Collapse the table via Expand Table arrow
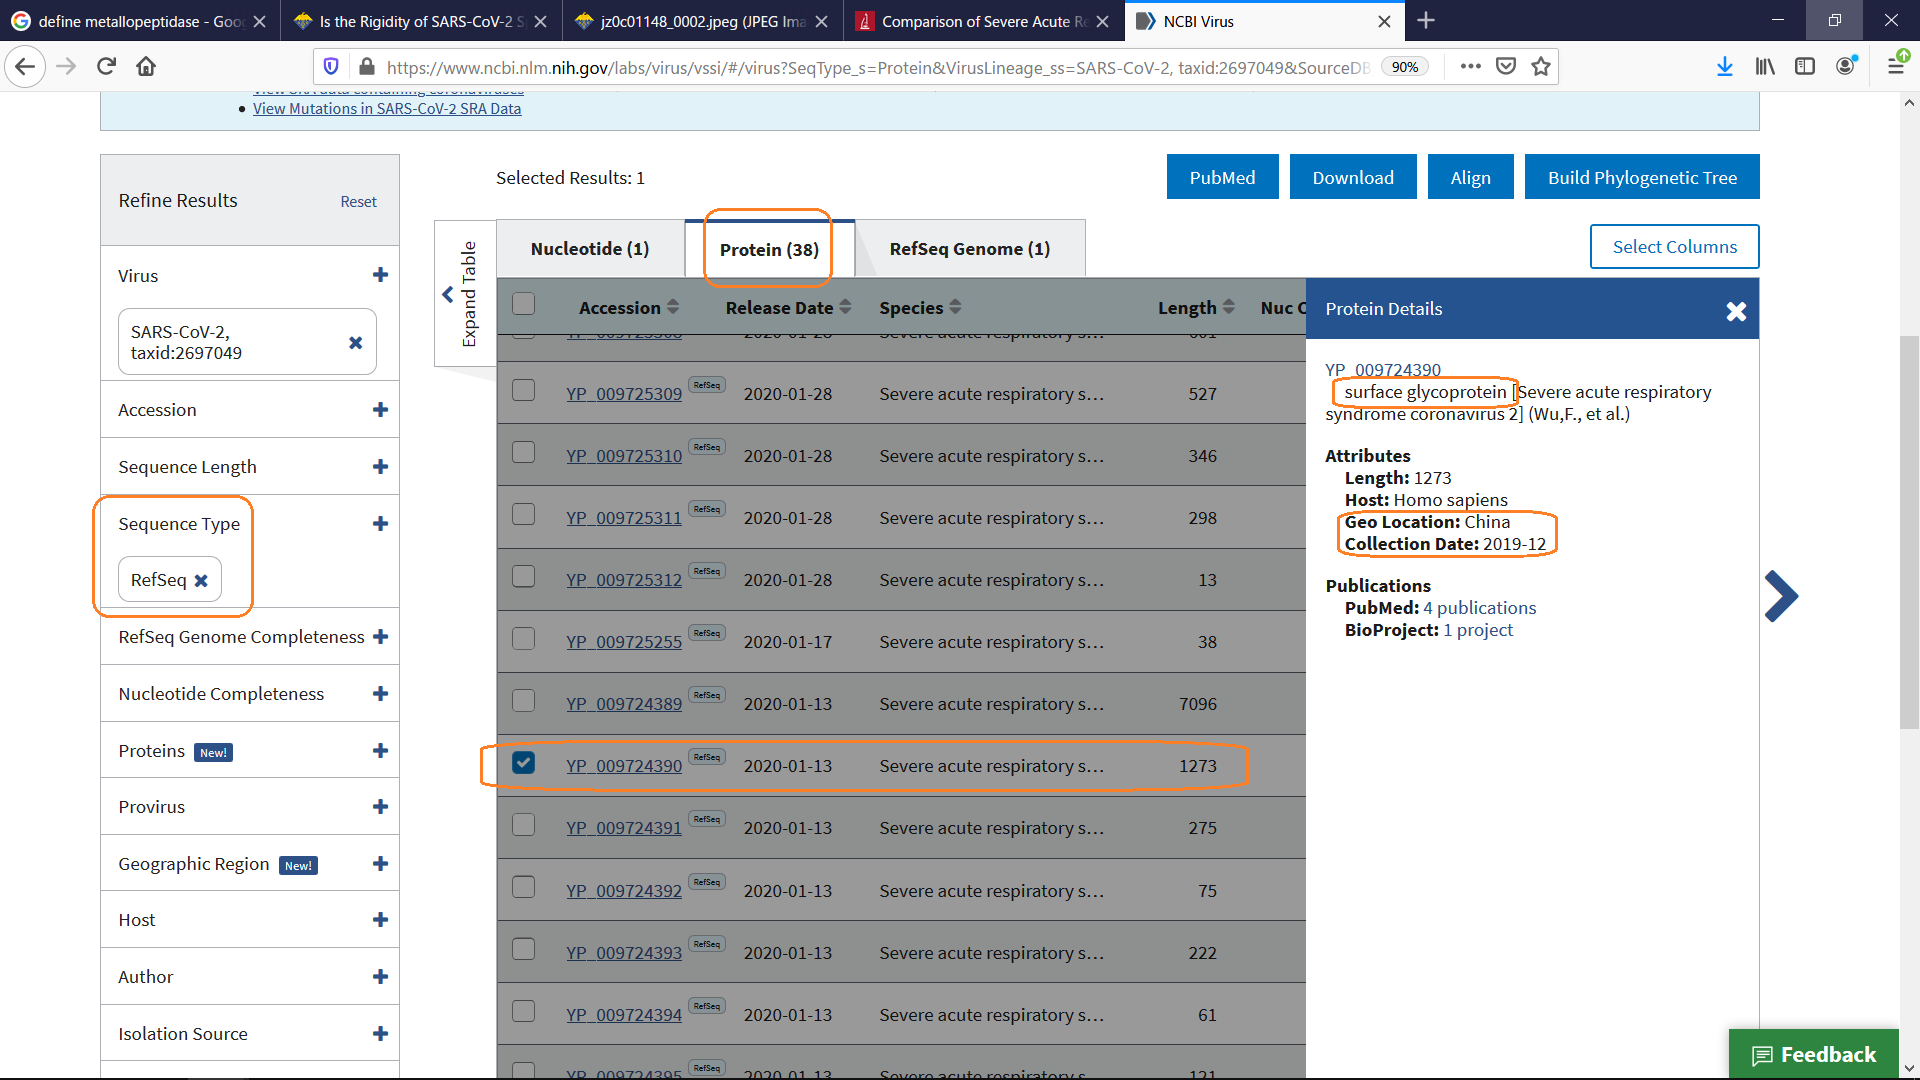Viewport: 1920px width, 1080px height. 448,294
